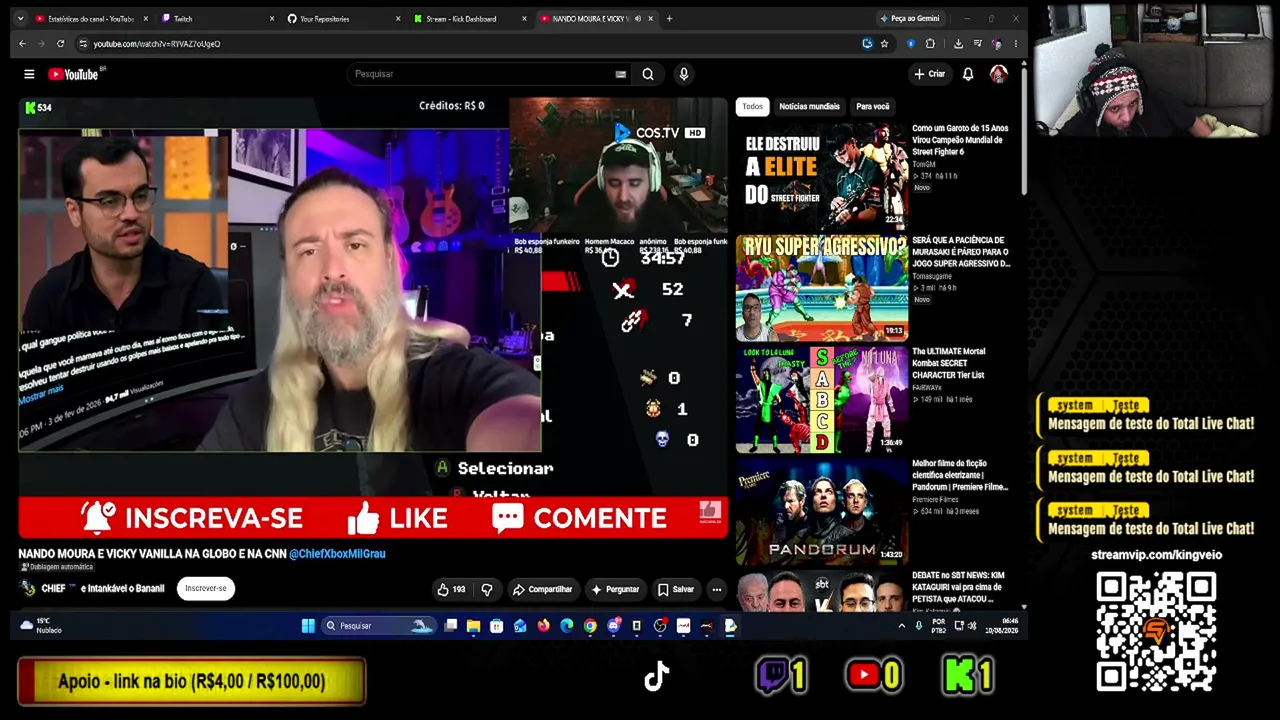
Task: Click the Peça ao Gemini button
Action: coord(909,19)
